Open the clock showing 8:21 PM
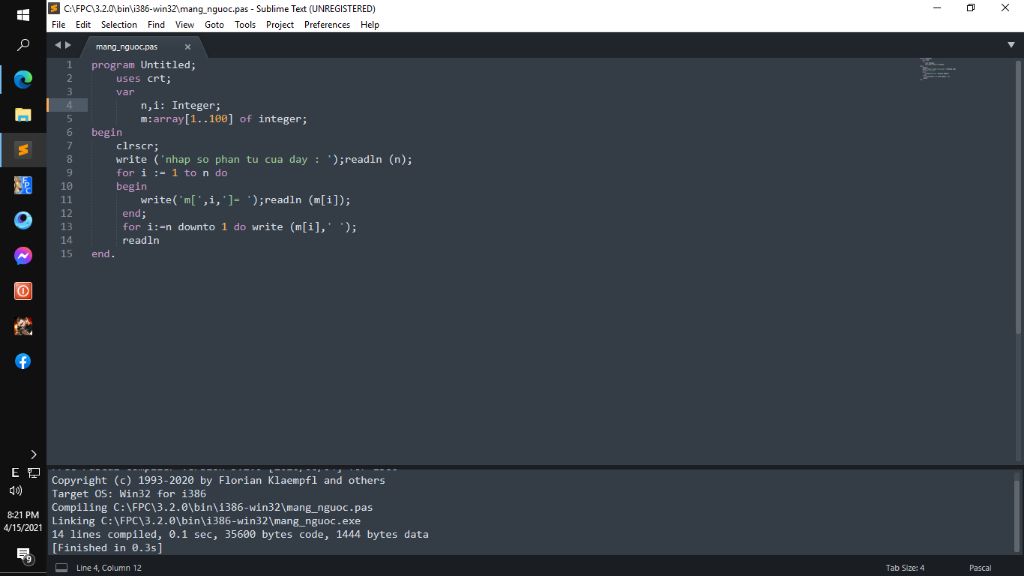This screenshot has width=1024, height=576. pos(23,521)
